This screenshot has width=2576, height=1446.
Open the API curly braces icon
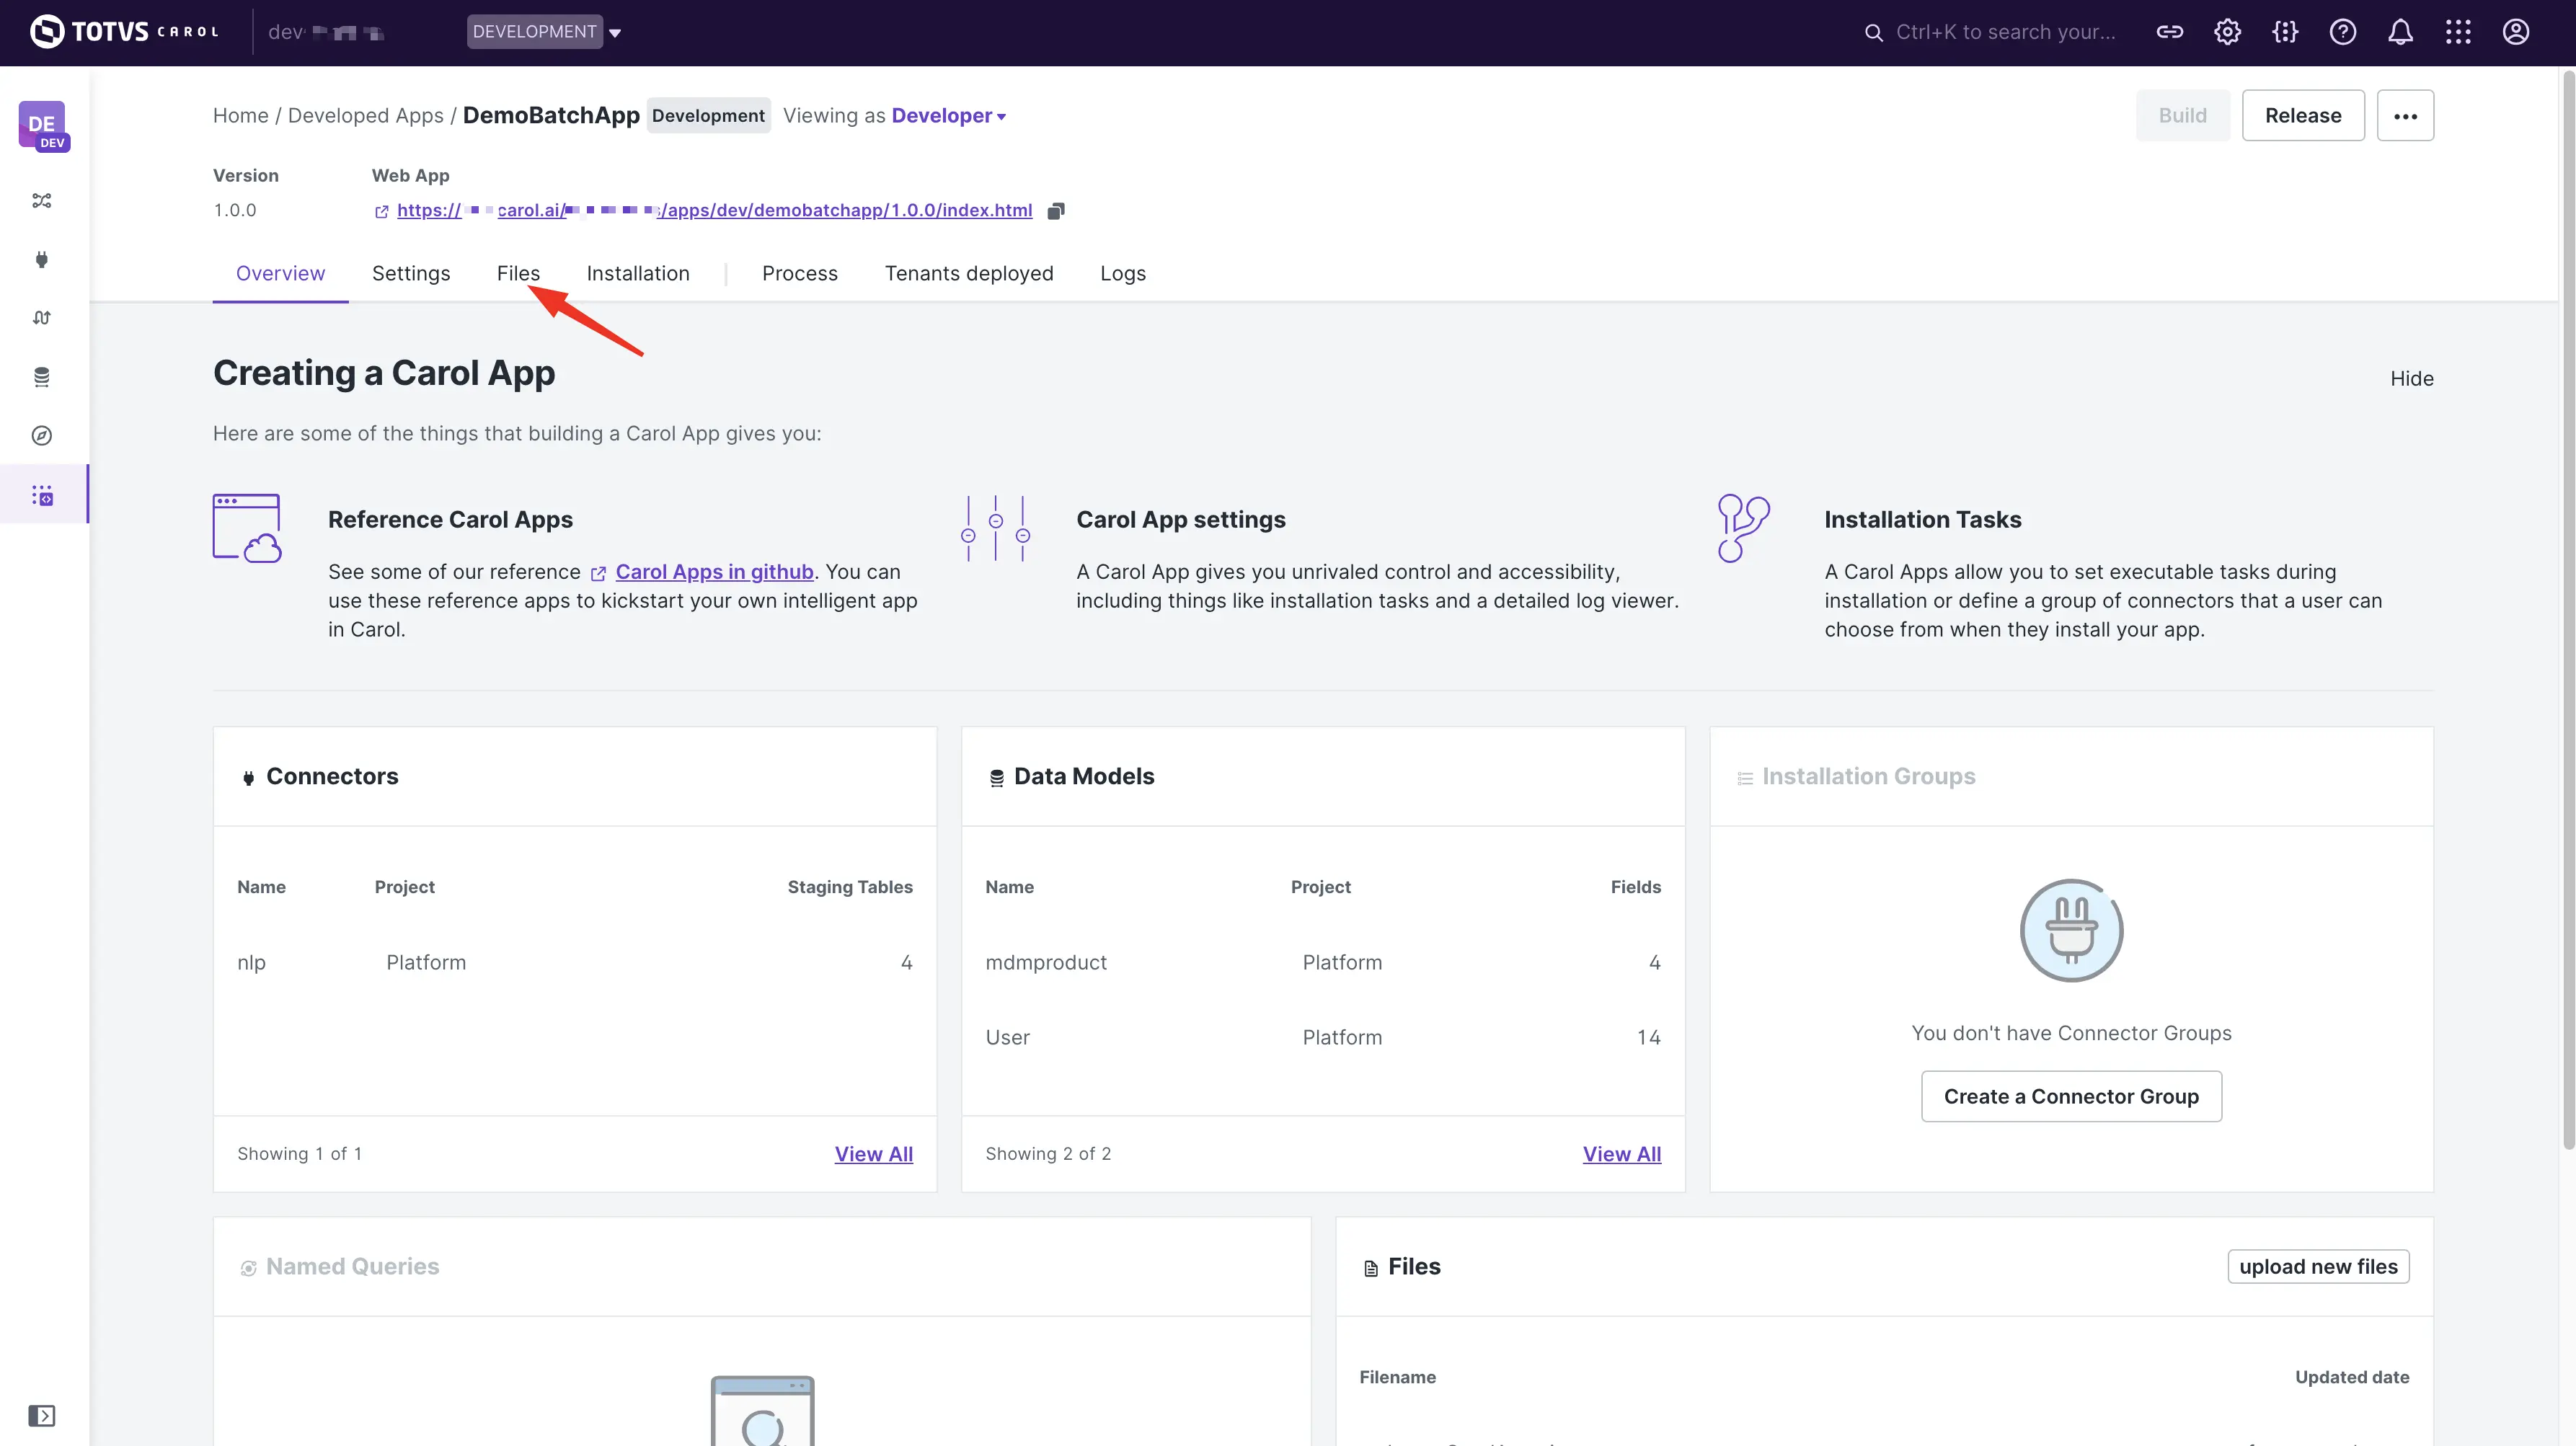(x=2285, y=32)
